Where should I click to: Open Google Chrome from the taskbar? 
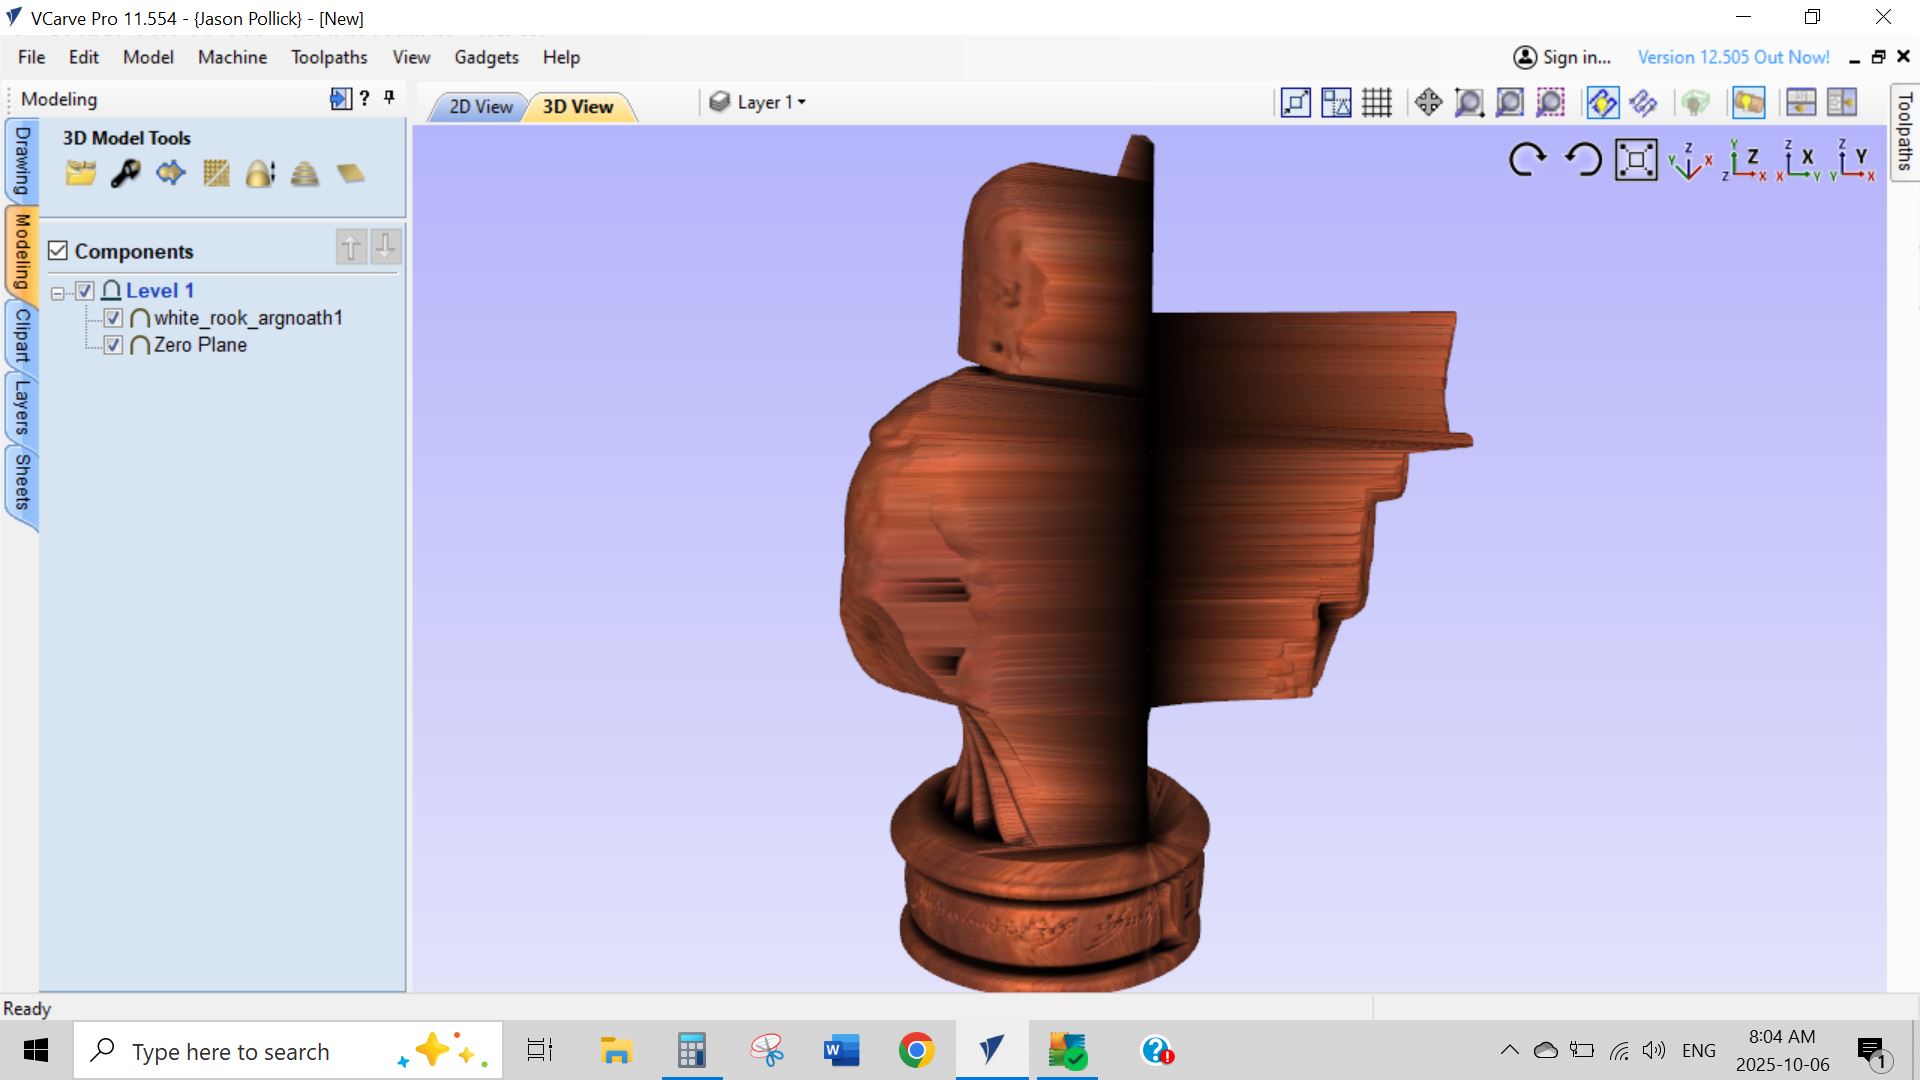[916, 1051]
